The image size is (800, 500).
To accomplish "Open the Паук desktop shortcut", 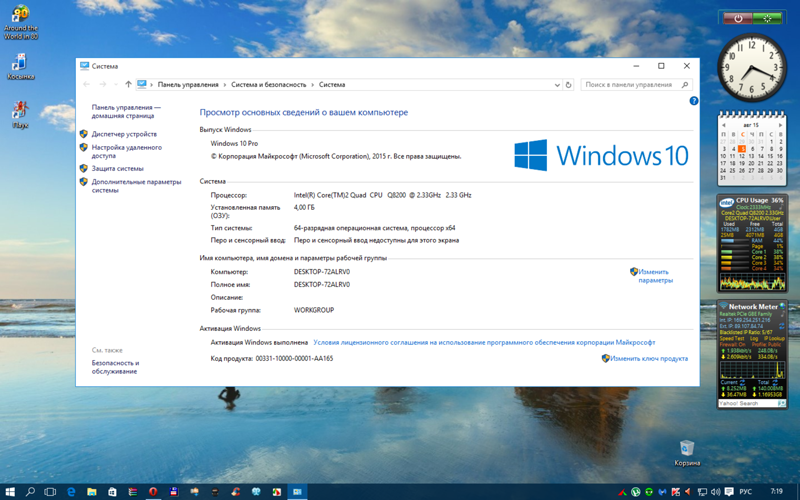I will pyautogui.click(x=20, y=115).
